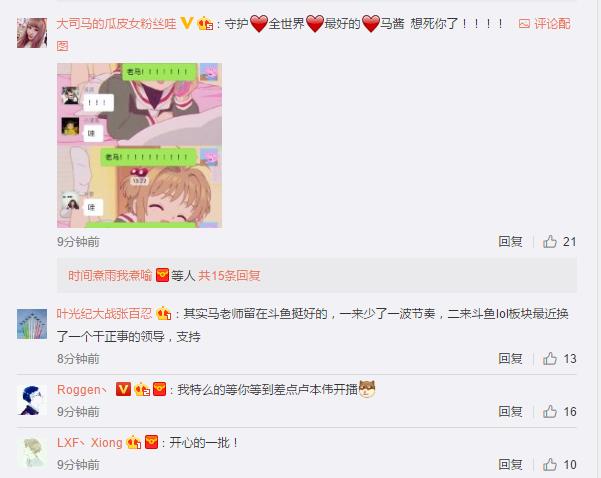The image size is (601, 478).
Task: Like the first comment with 21 likes
Action: [550, 241]
